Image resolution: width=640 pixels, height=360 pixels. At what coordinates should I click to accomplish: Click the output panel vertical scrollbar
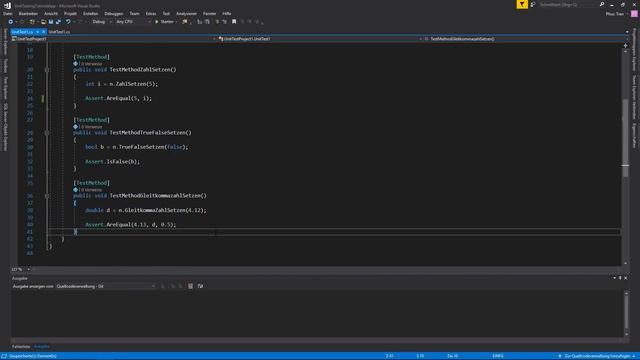[626, 313]
